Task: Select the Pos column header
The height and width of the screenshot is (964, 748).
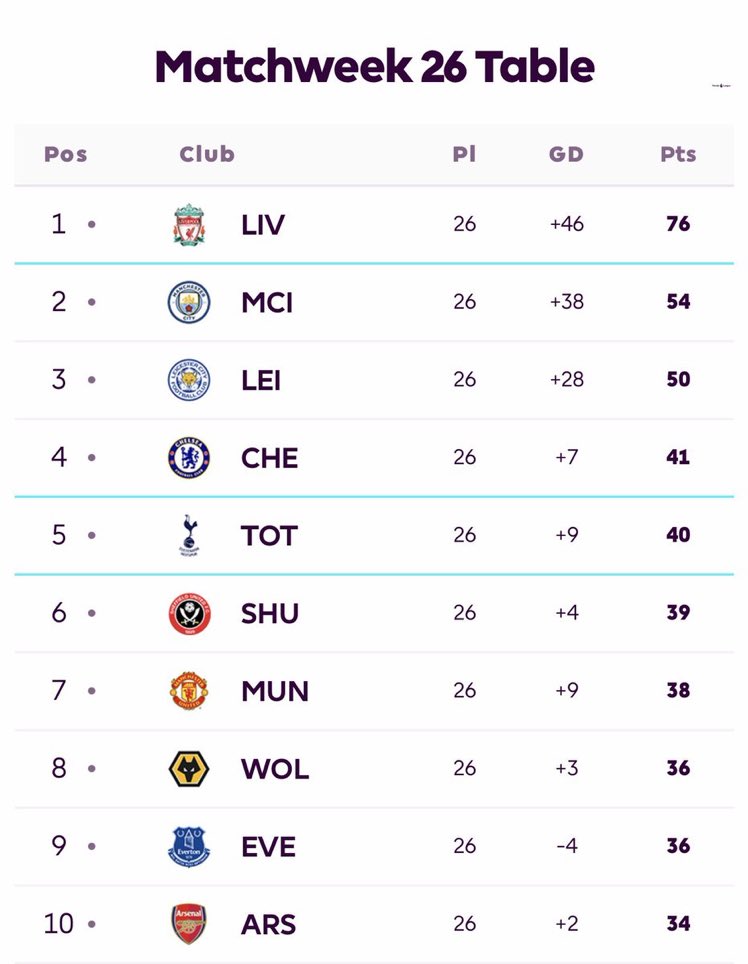Action: [65, 154]
